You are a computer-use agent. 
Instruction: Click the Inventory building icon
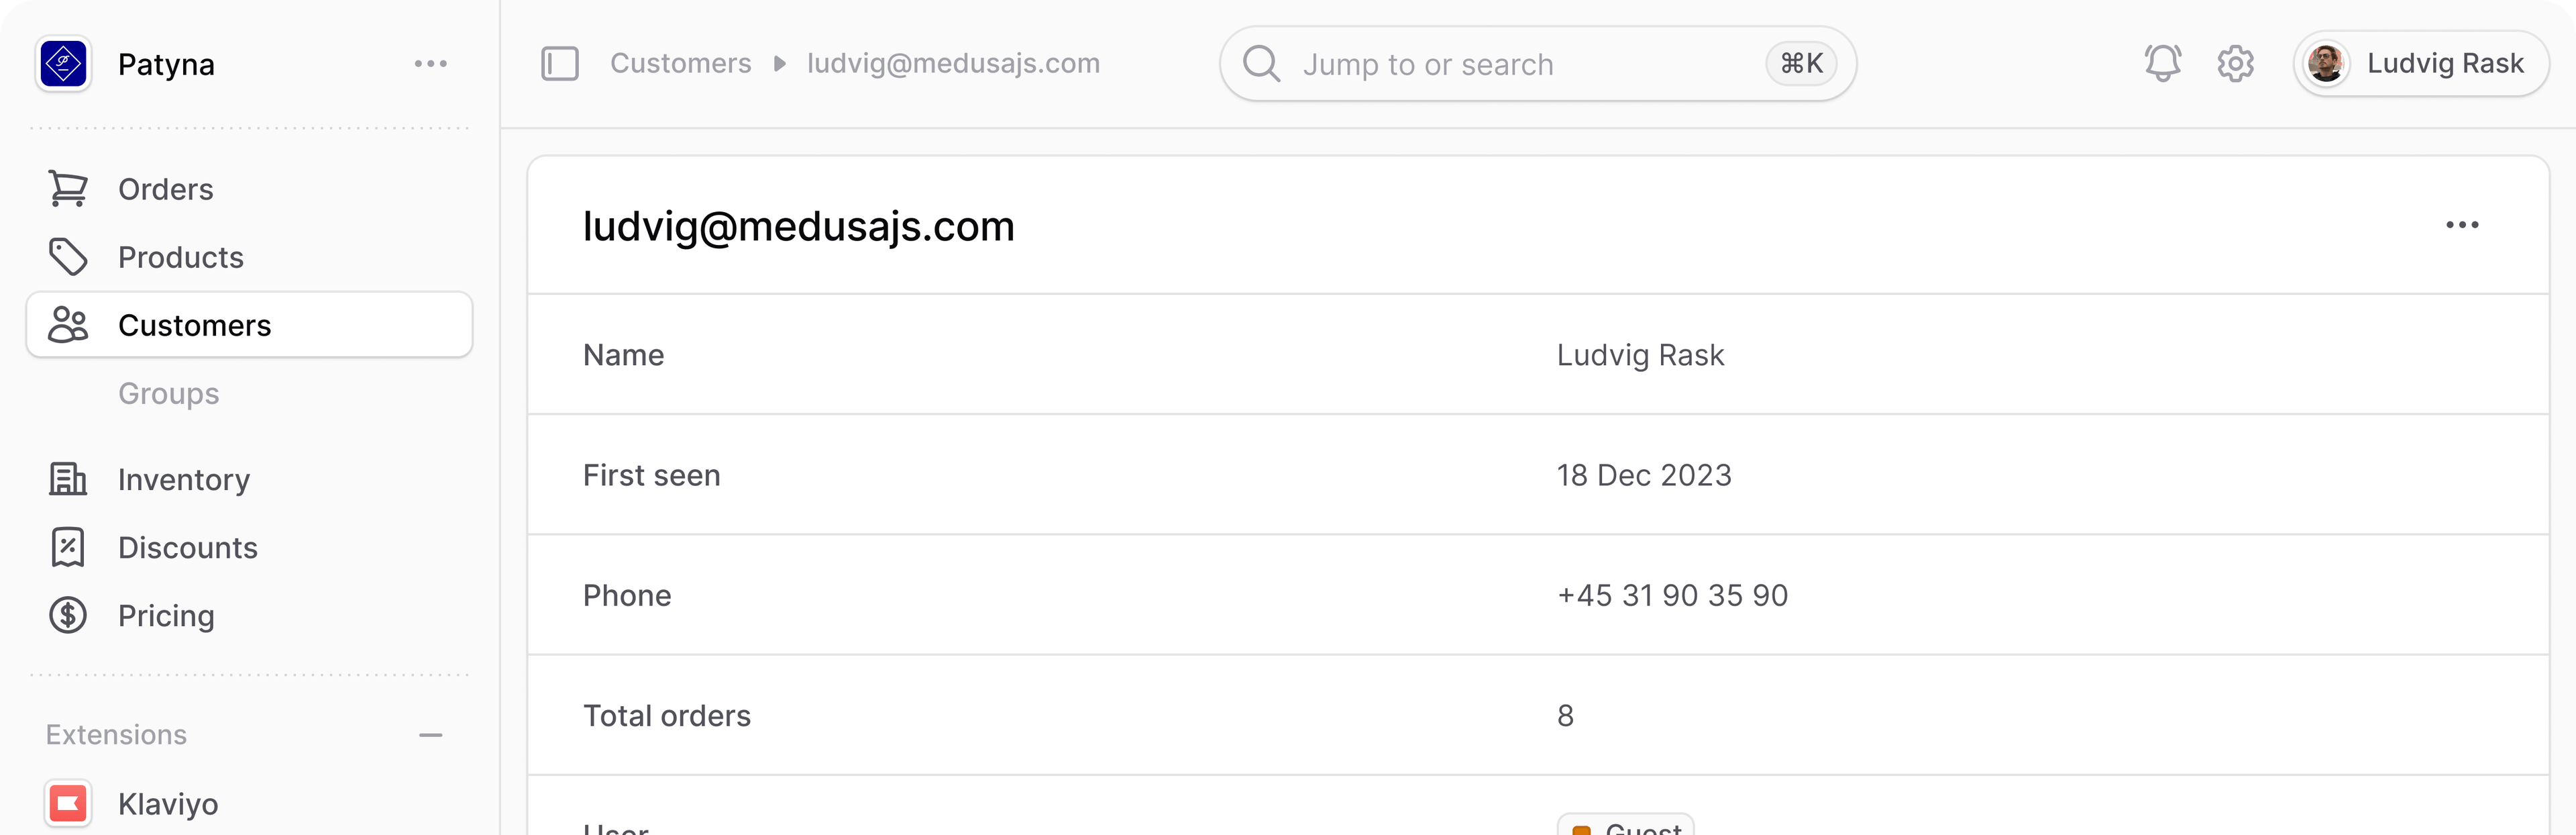(x=68, y=479)
